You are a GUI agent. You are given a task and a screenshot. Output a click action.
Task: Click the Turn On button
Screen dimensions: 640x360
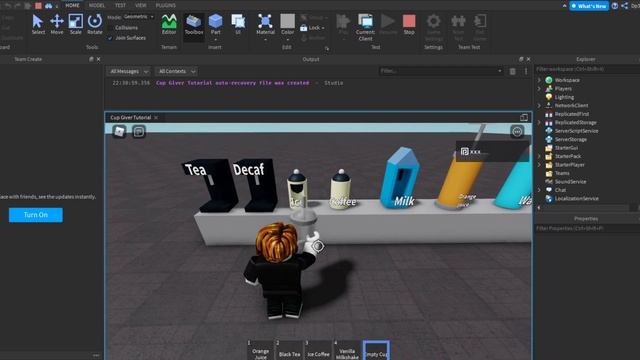pos(36,215)
